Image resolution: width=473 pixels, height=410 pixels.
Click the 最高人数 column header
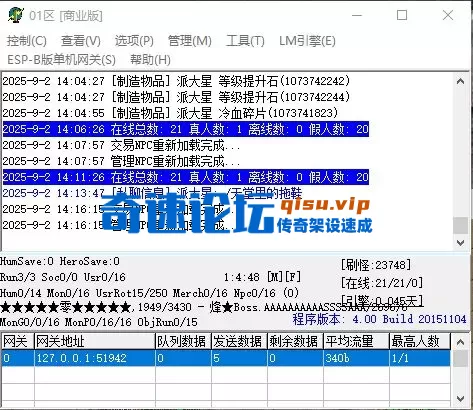tap(420, 341)
